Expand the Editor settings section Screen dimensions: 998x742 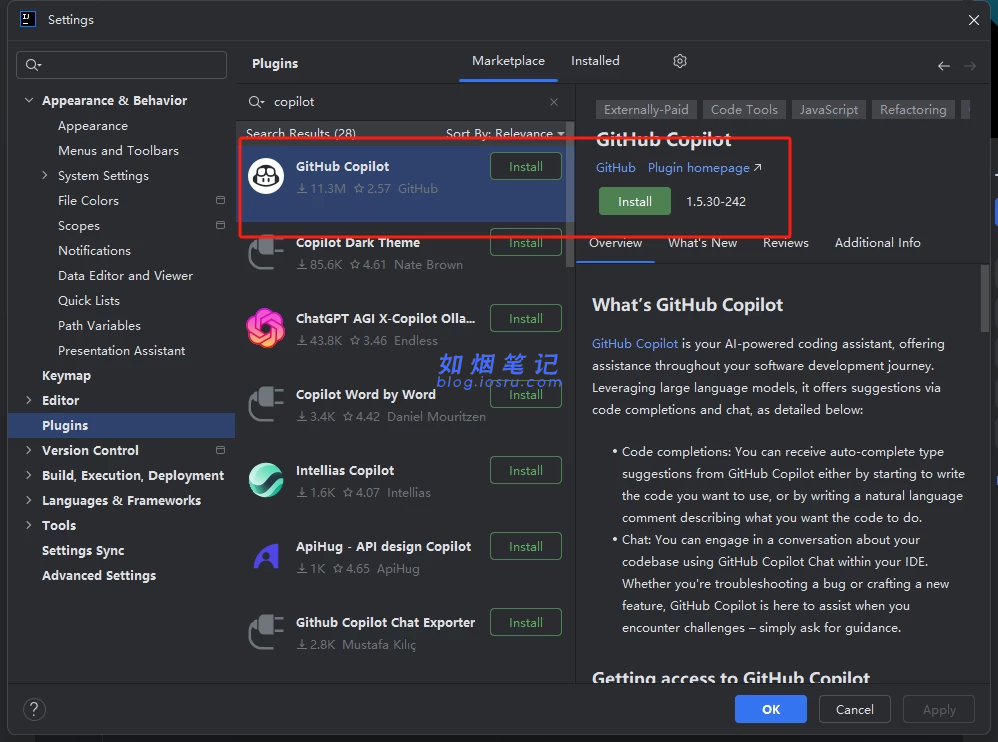29,400
